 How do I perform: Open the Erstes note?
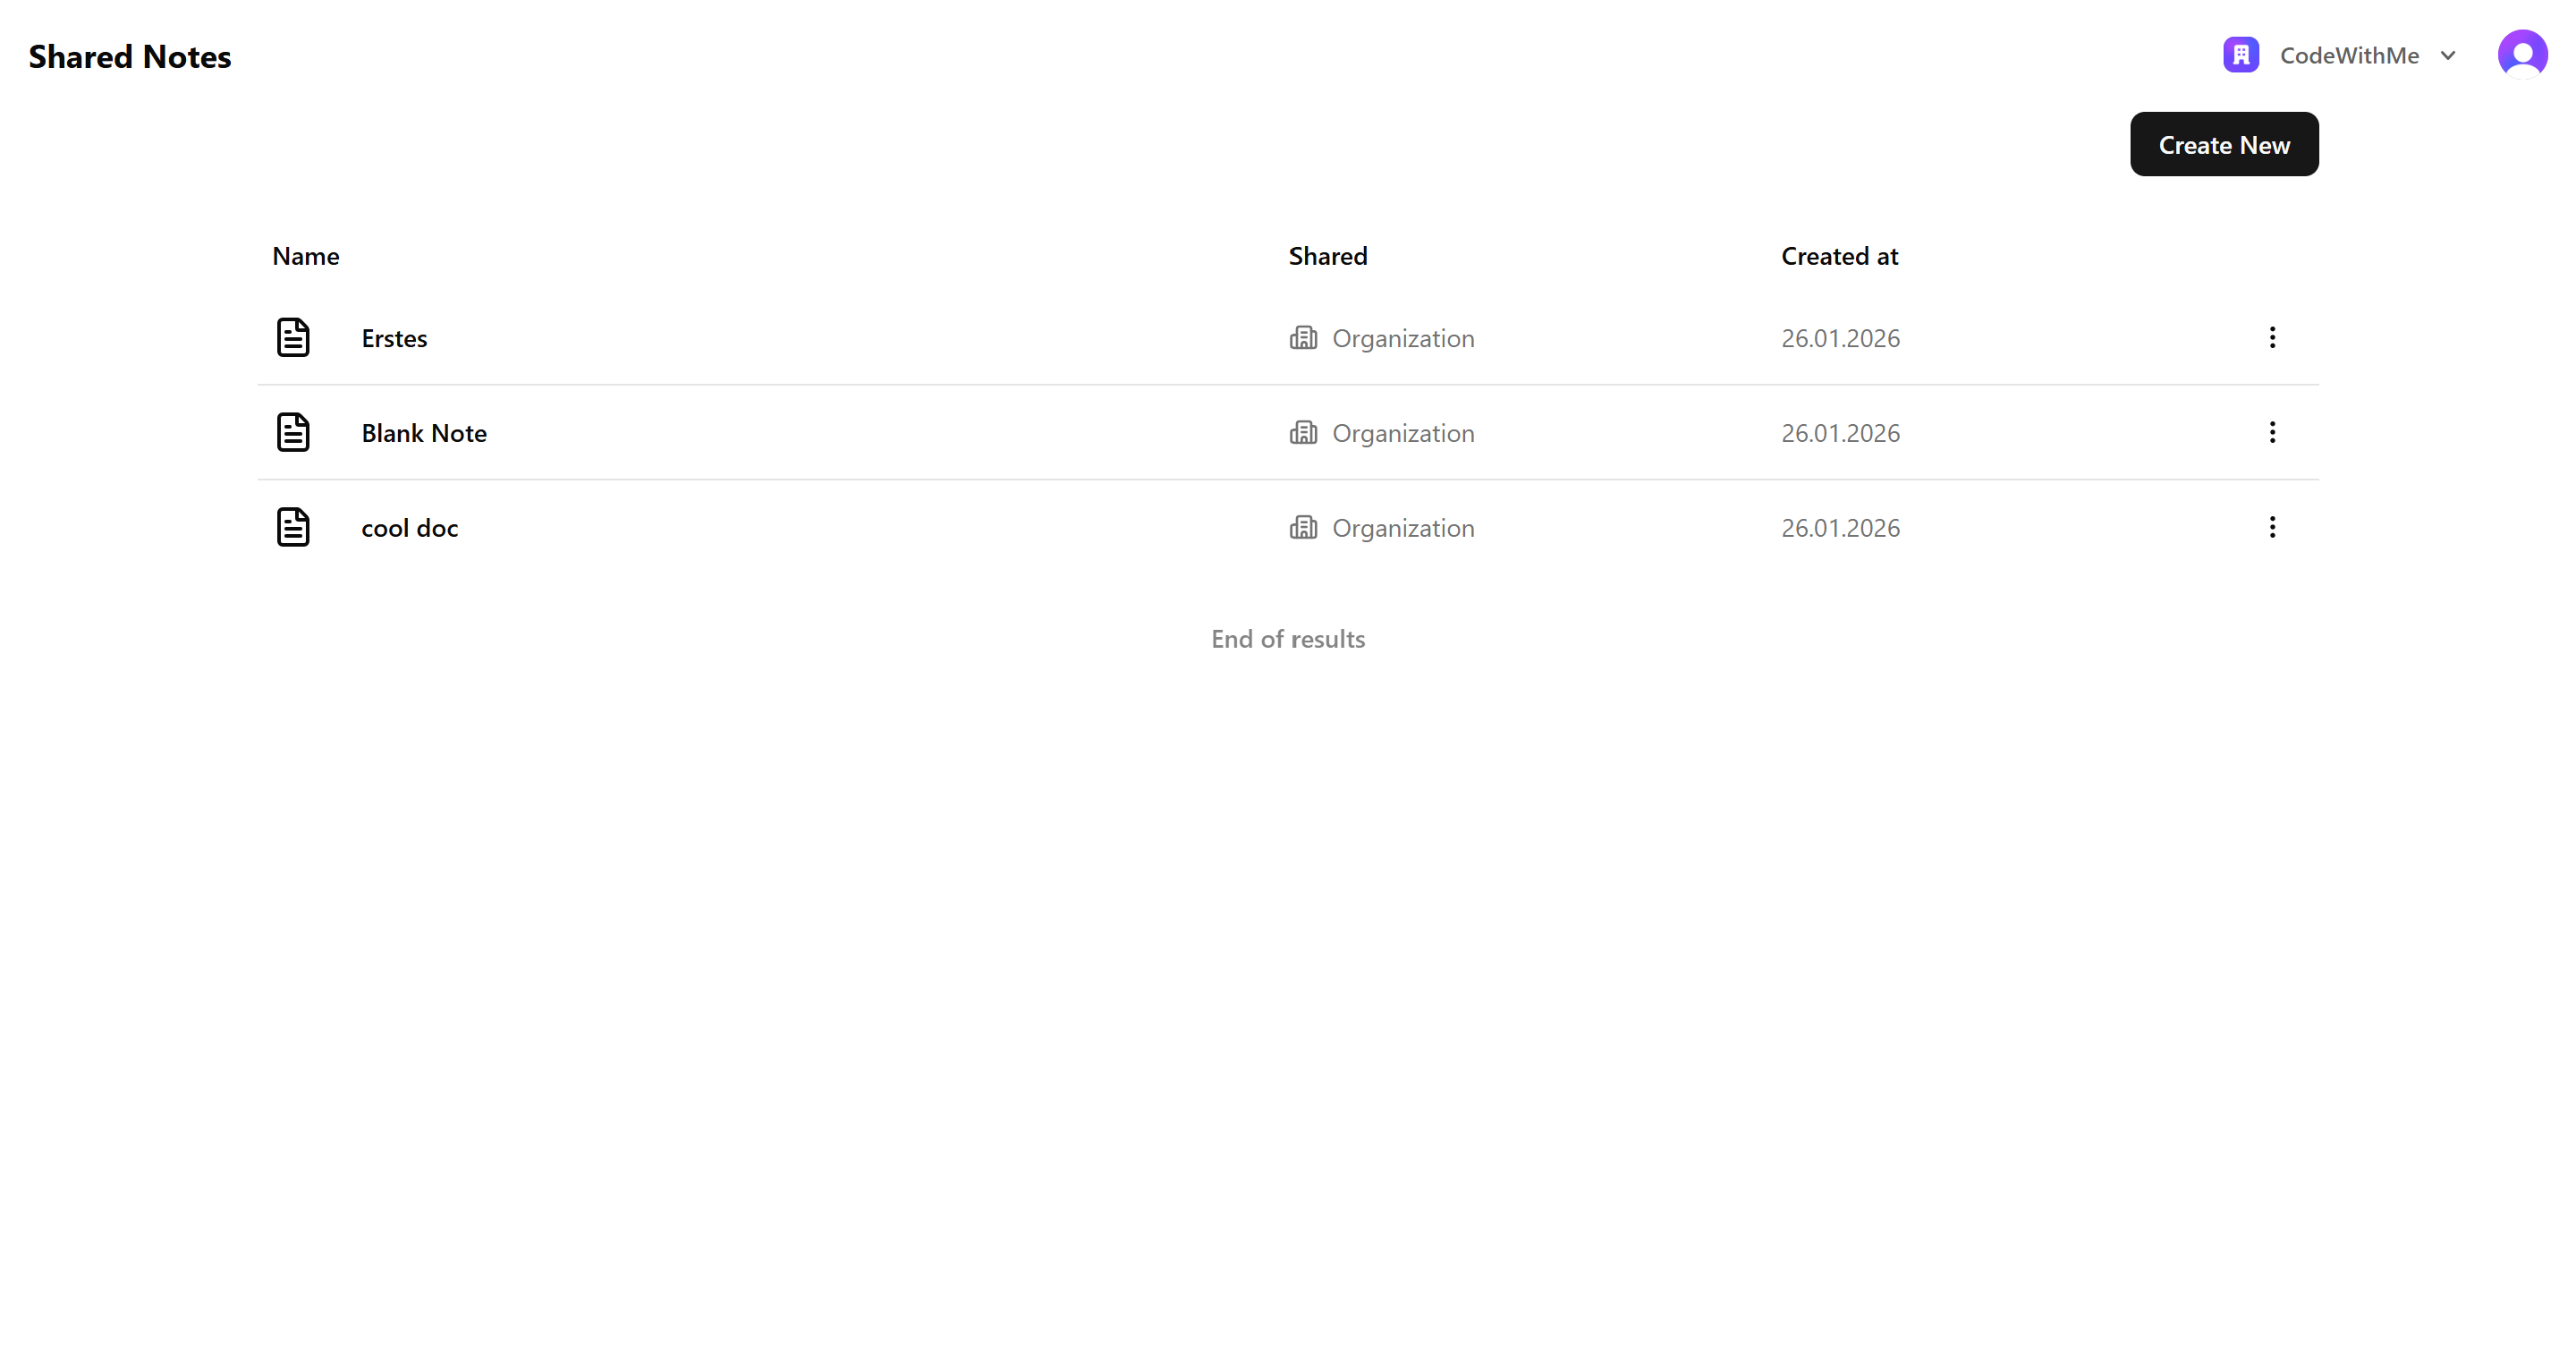[394, 339]
